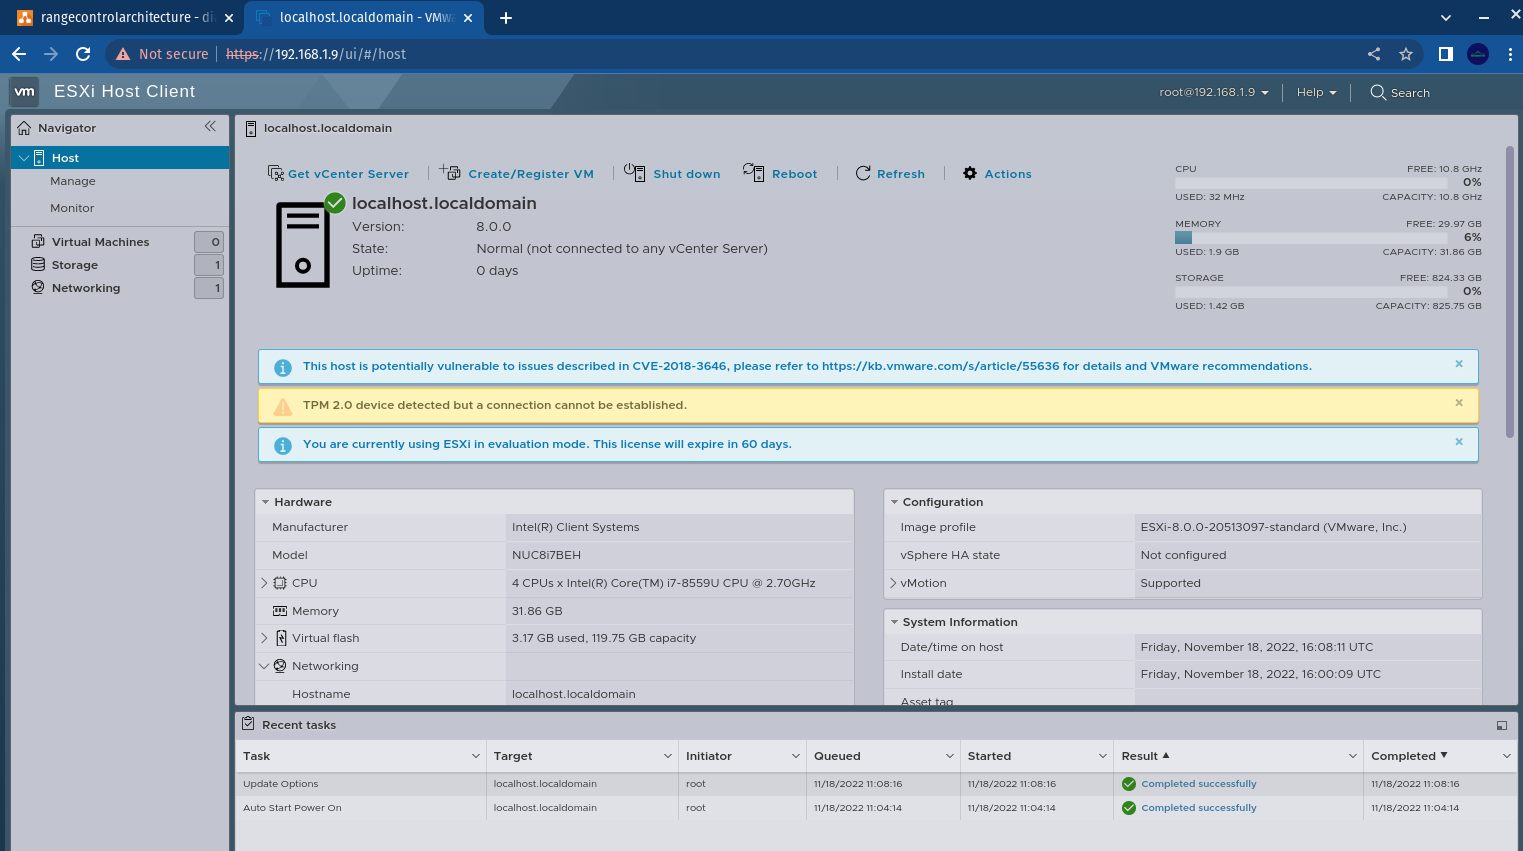Click the Refresh circular arrow icon

pyautogui.click(x=863, y=173)
